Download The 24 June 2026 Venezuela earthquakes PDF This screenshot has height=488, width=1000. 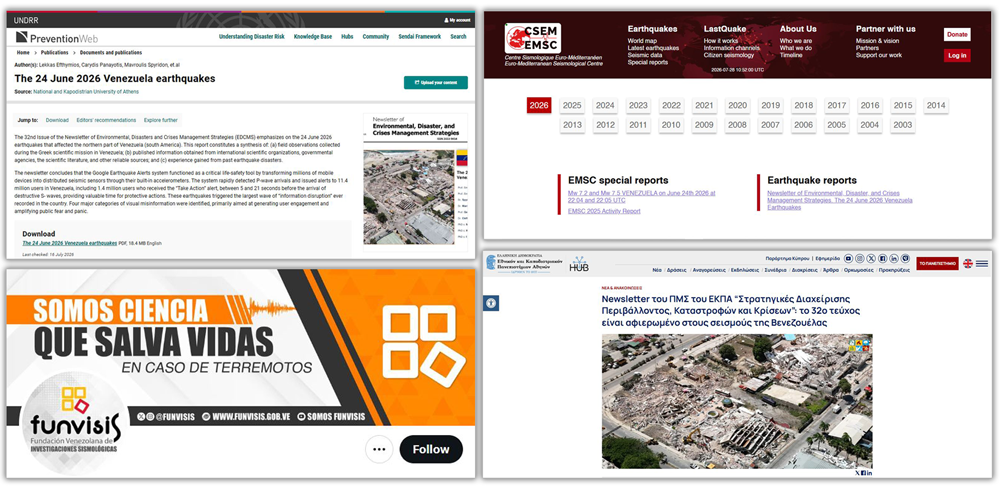coord(70,243)
